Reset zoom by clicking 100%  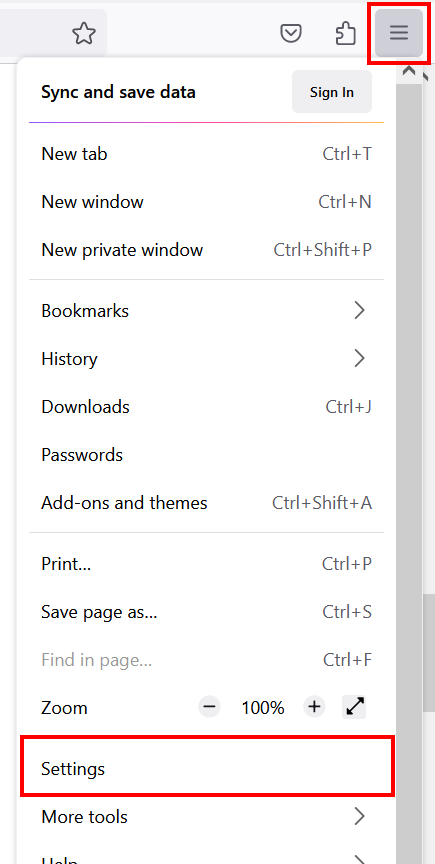[x=262, y=708]
